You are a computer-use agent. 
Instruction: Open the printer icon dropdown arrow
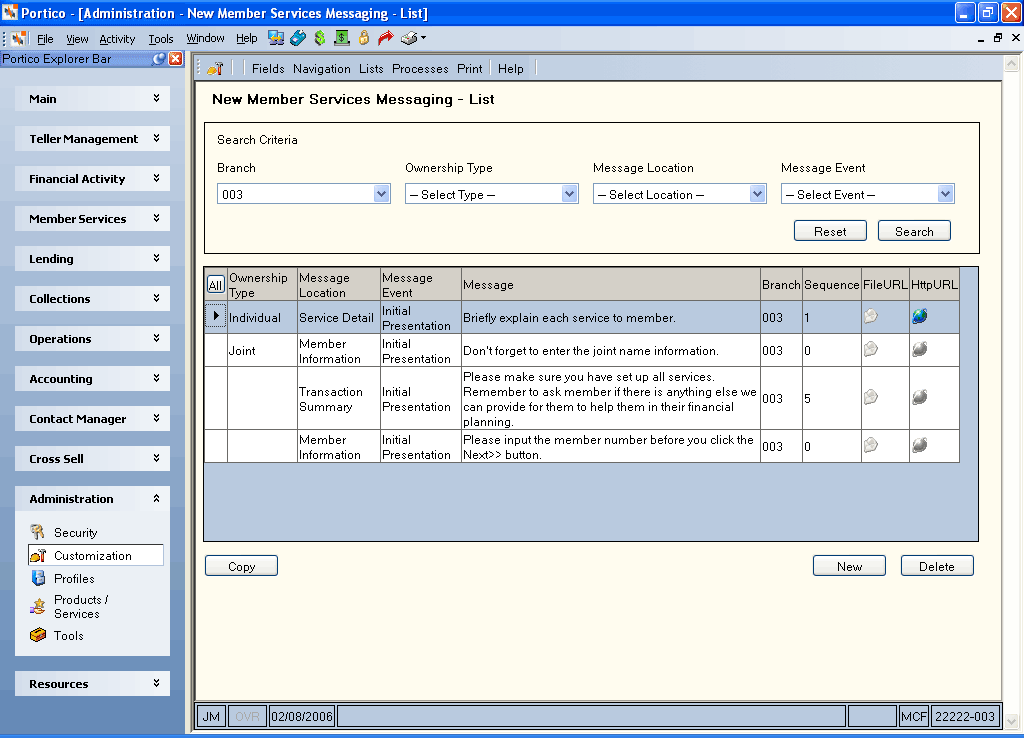tap(423, 38)
